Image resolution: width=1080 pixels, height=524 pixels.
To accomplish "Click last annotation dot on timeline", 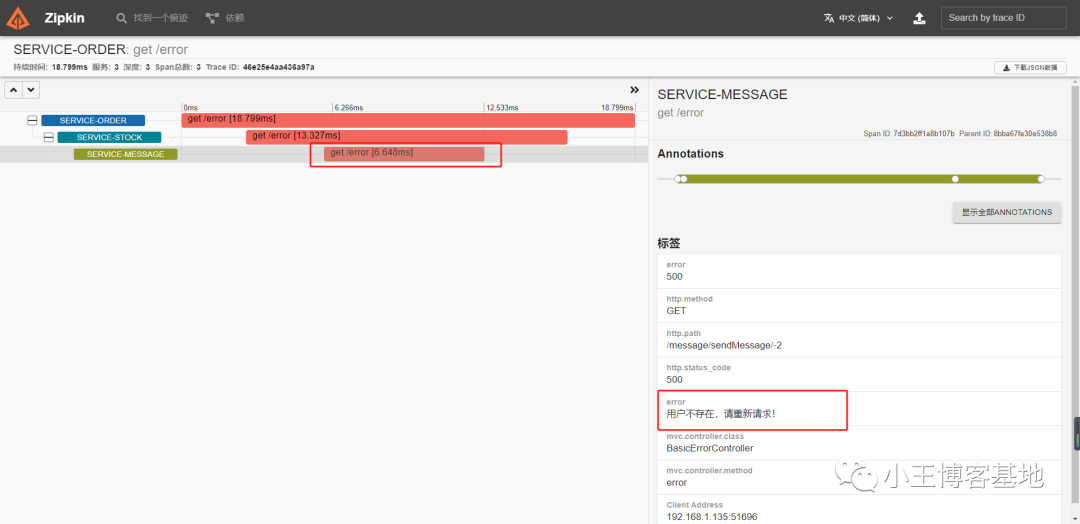I will [x=1041, y=179].
